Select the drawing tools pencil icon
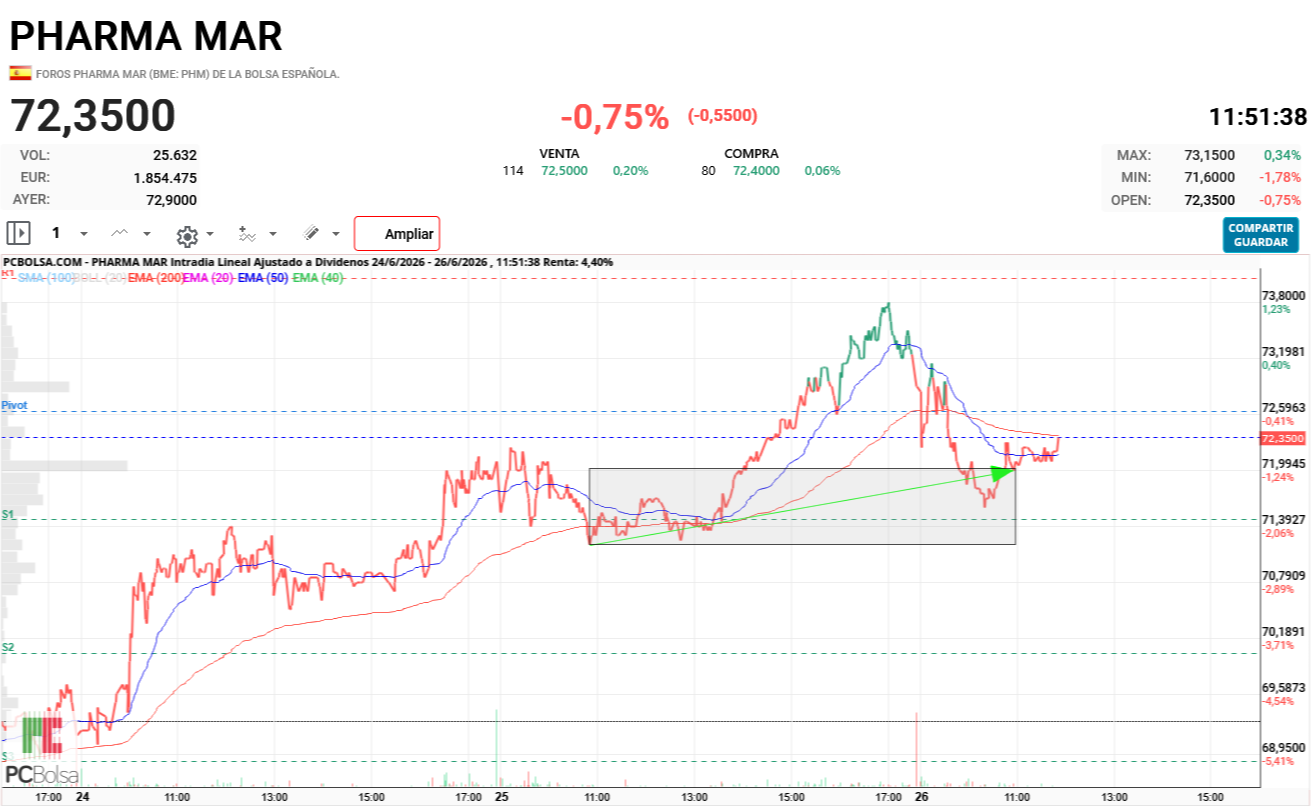 [x=311, y=233]
